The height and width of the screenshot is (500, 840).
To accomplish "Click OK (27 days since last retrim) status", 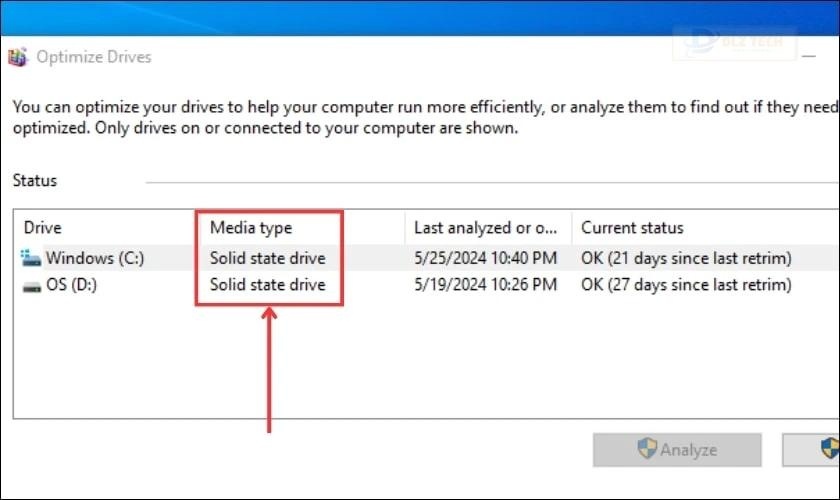I will click(686, 285).
